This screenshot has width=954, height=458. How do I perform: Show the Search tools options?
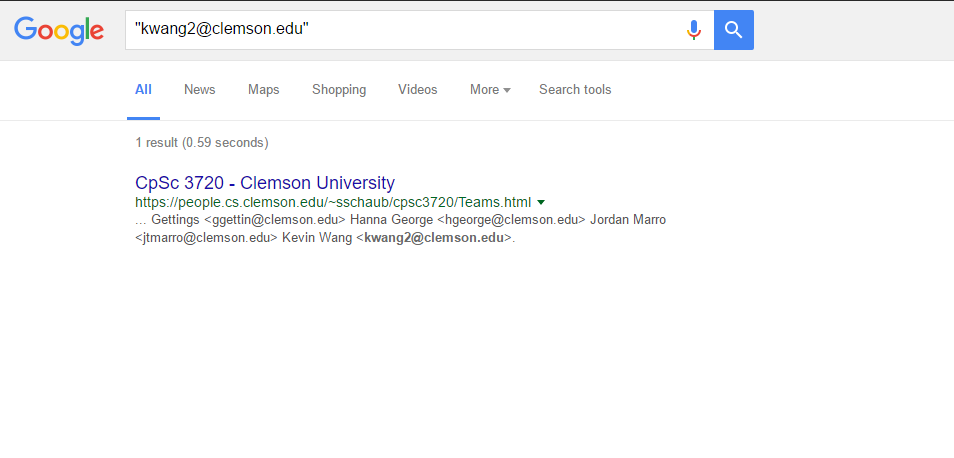tap(575, 89)
